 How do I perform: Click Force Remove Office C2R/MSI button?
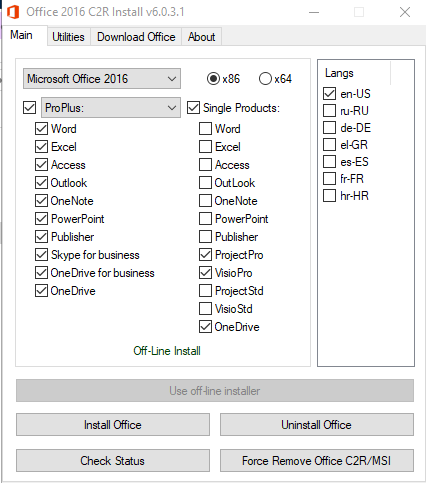[x=317, y=461]
